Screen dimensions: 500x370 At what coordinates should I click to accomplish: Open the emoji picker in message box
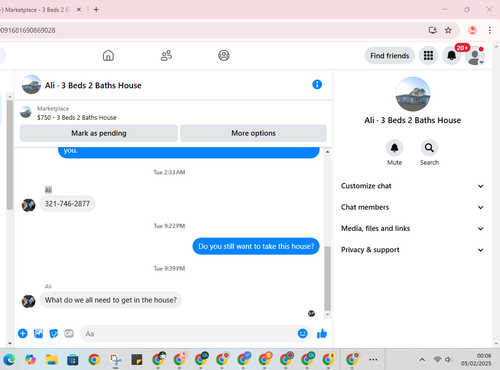[x=302, y=333]
